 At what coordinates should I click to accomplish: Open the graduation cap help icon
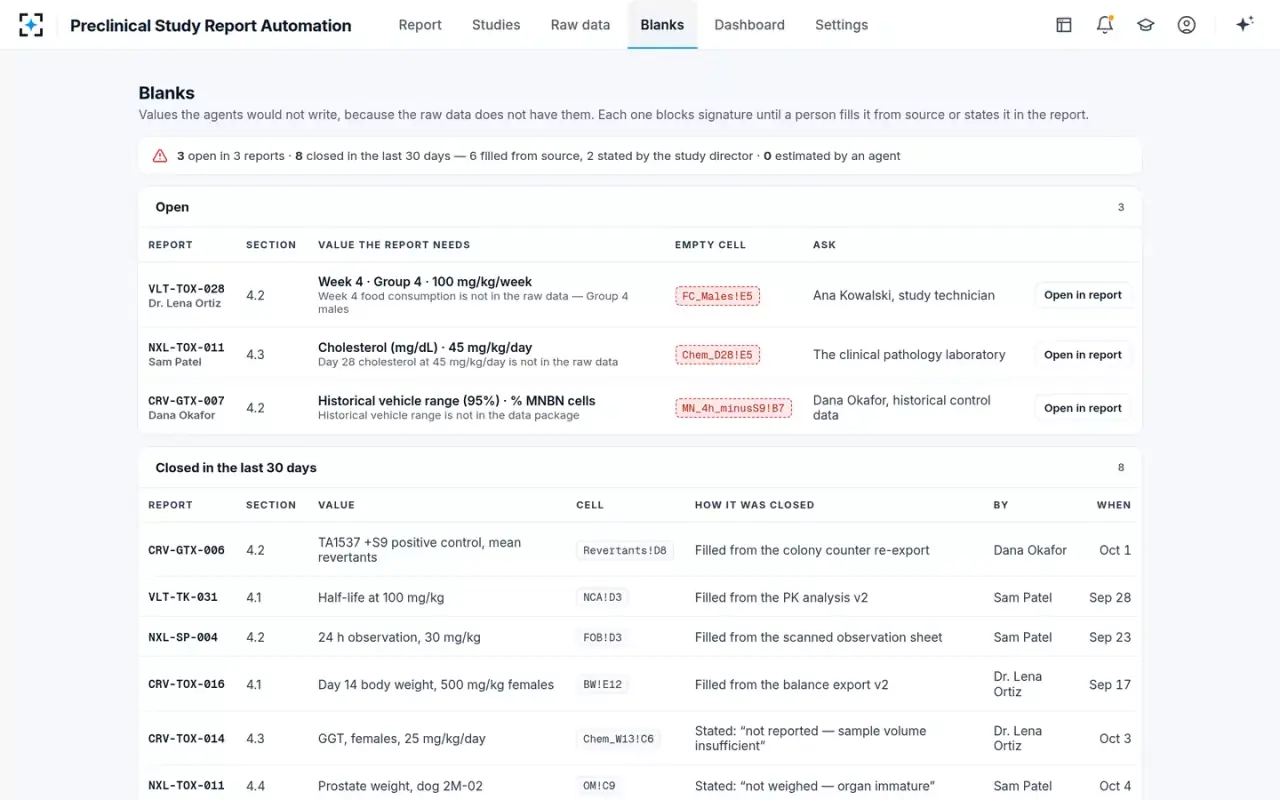pos(1146,25)
